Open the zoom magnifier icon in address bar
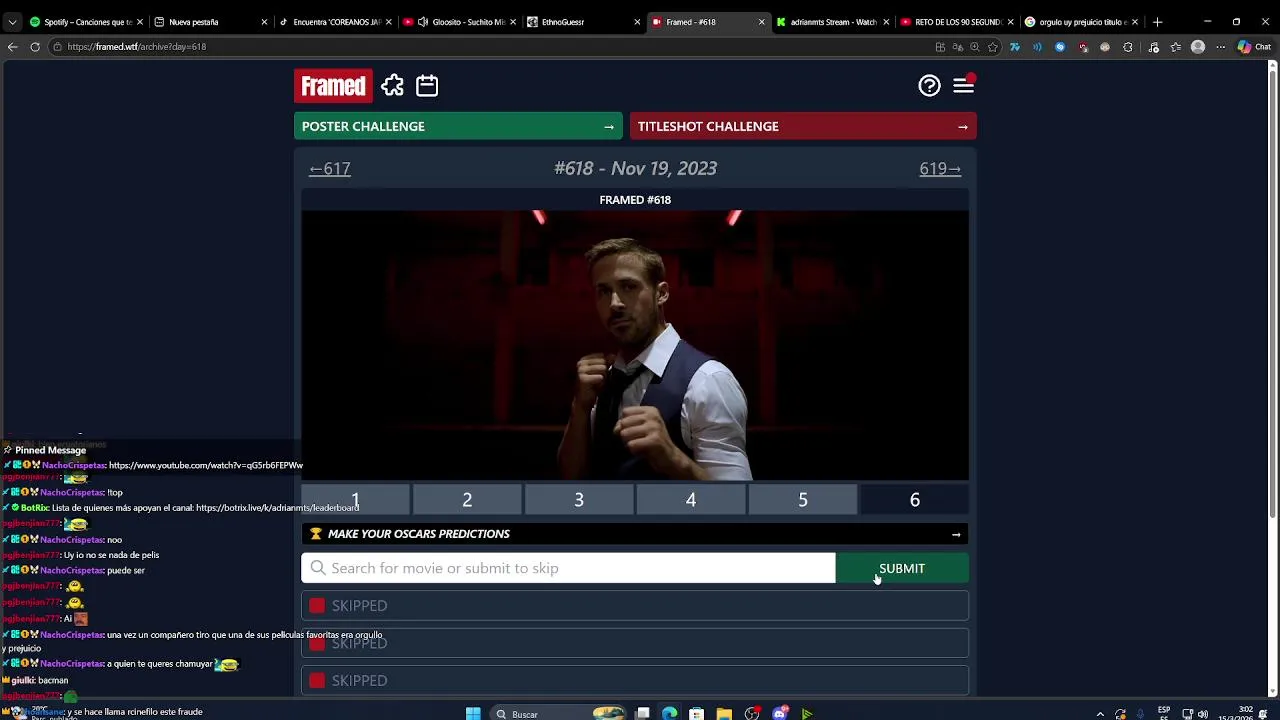The image size is (1280, 720). click(975, 47)
